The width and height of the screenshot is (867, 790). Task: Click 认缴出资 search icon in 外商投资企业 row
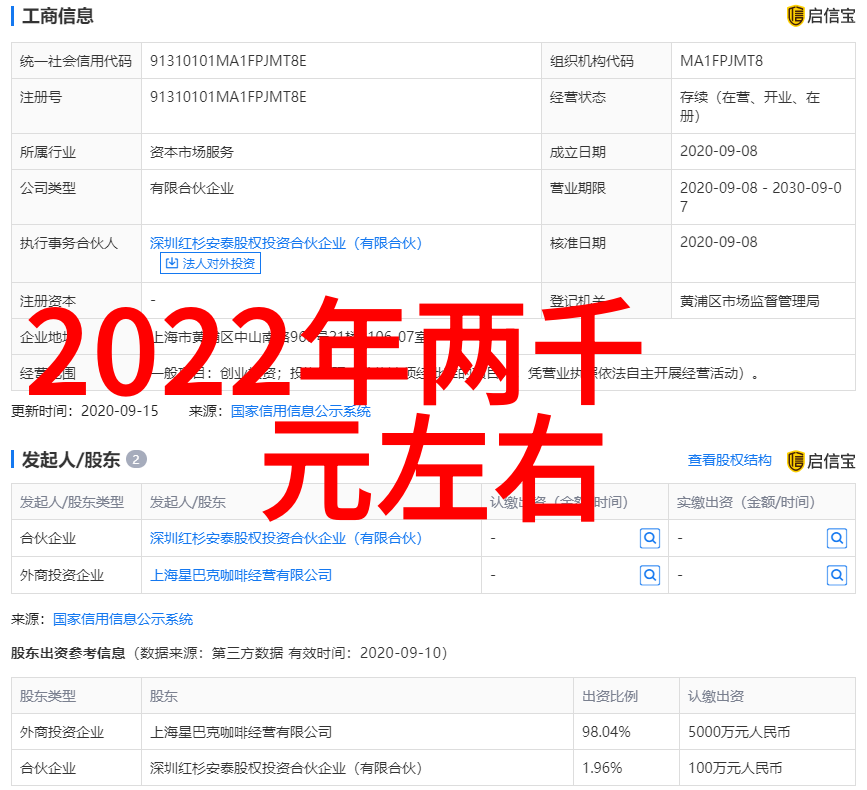coord(650,576)
